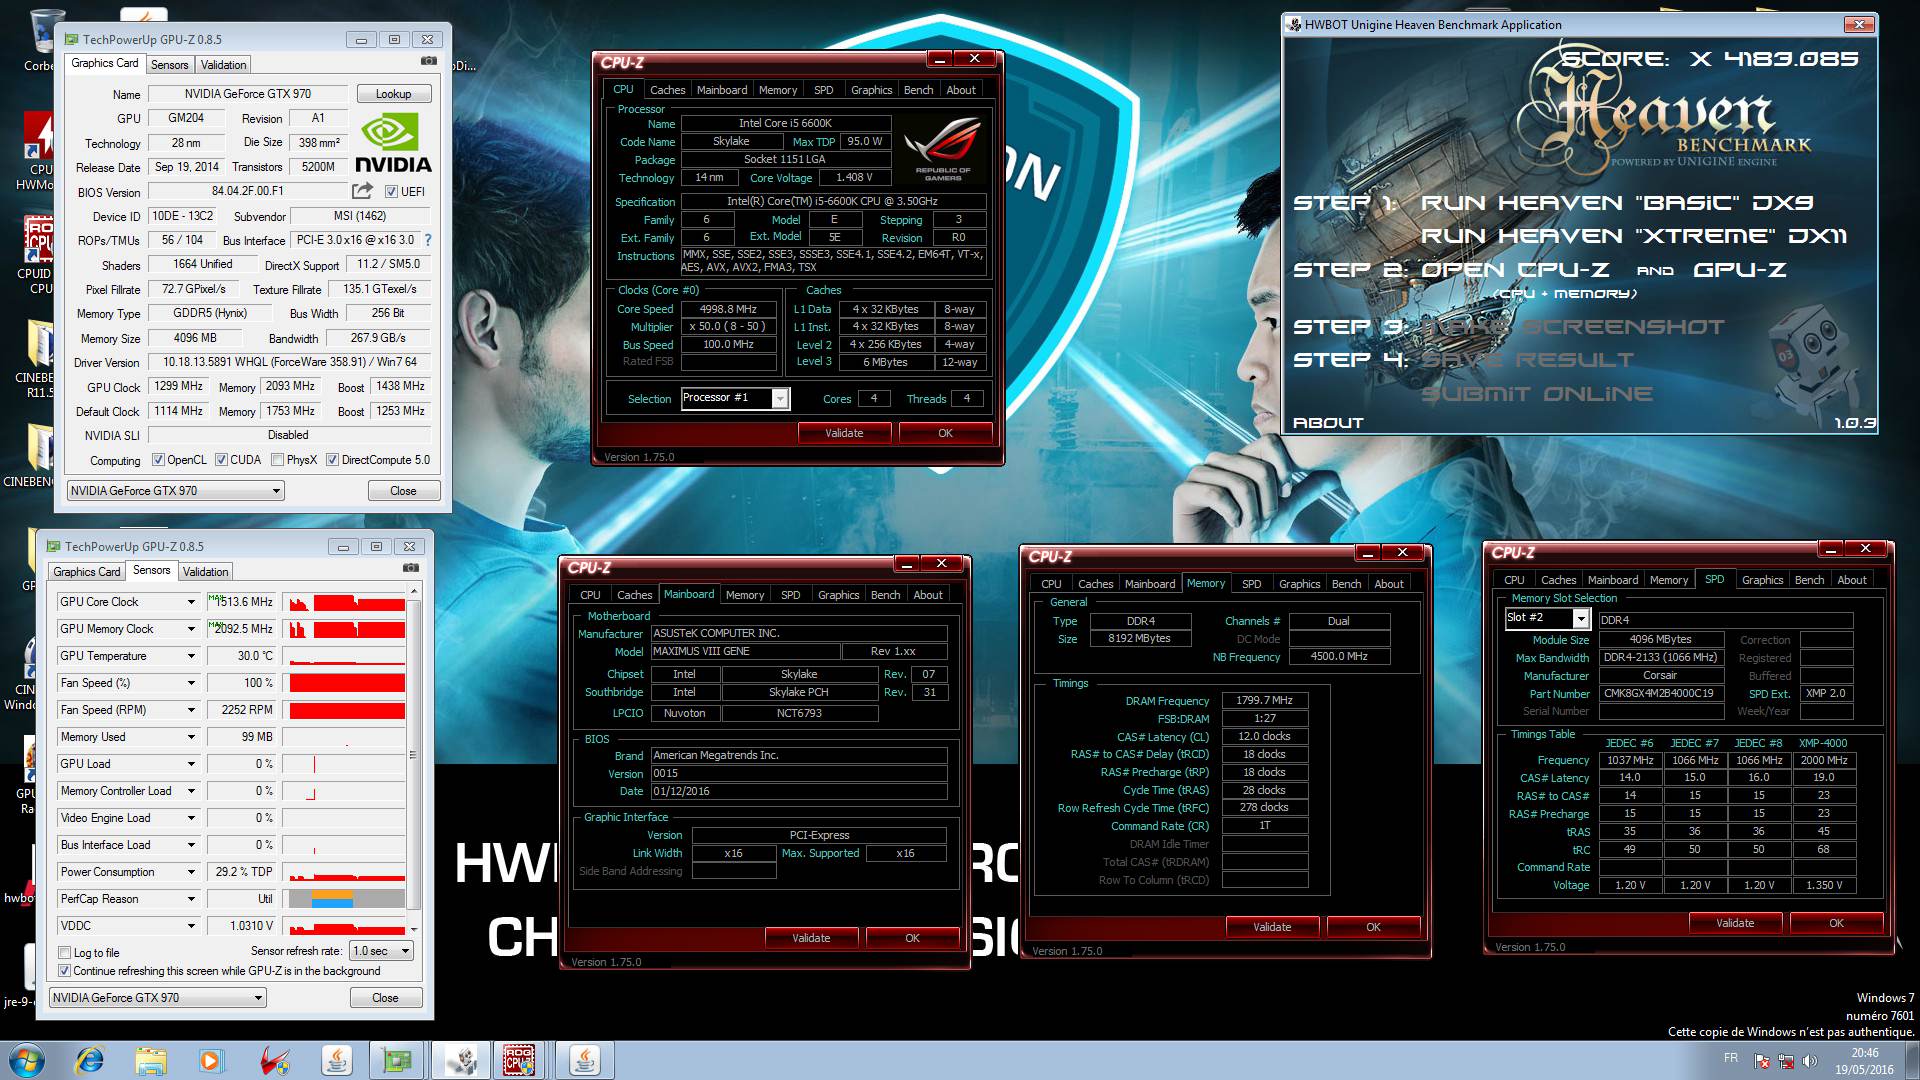Viewport: 1920px width, 1080px height.
Task: Click the NVIDIA logo in GPU-Z
Action: pos(394,143)
